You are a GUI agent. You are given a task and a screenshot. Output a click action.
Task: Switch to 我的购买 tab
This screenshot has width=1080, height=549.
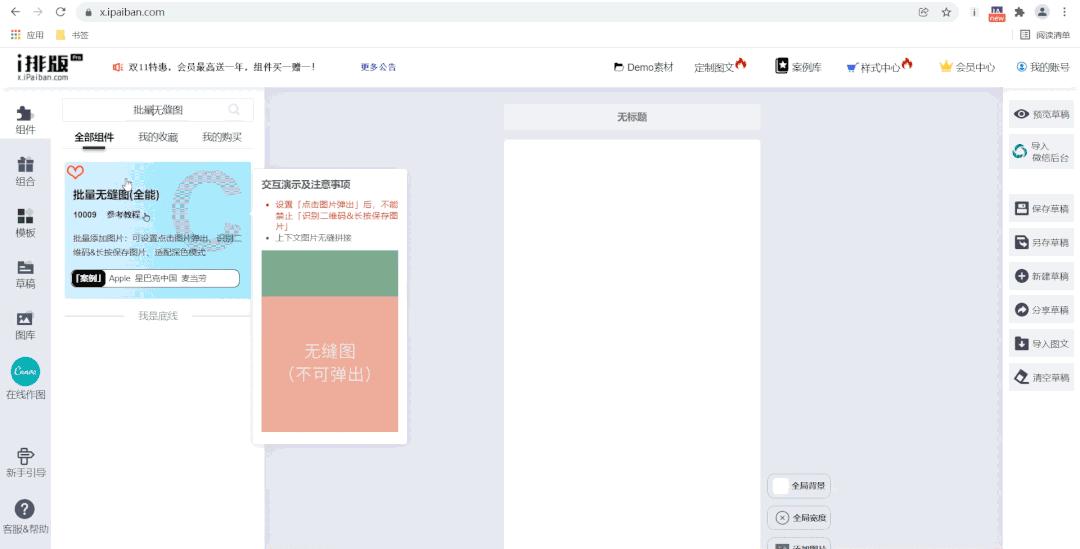point(222,137)
